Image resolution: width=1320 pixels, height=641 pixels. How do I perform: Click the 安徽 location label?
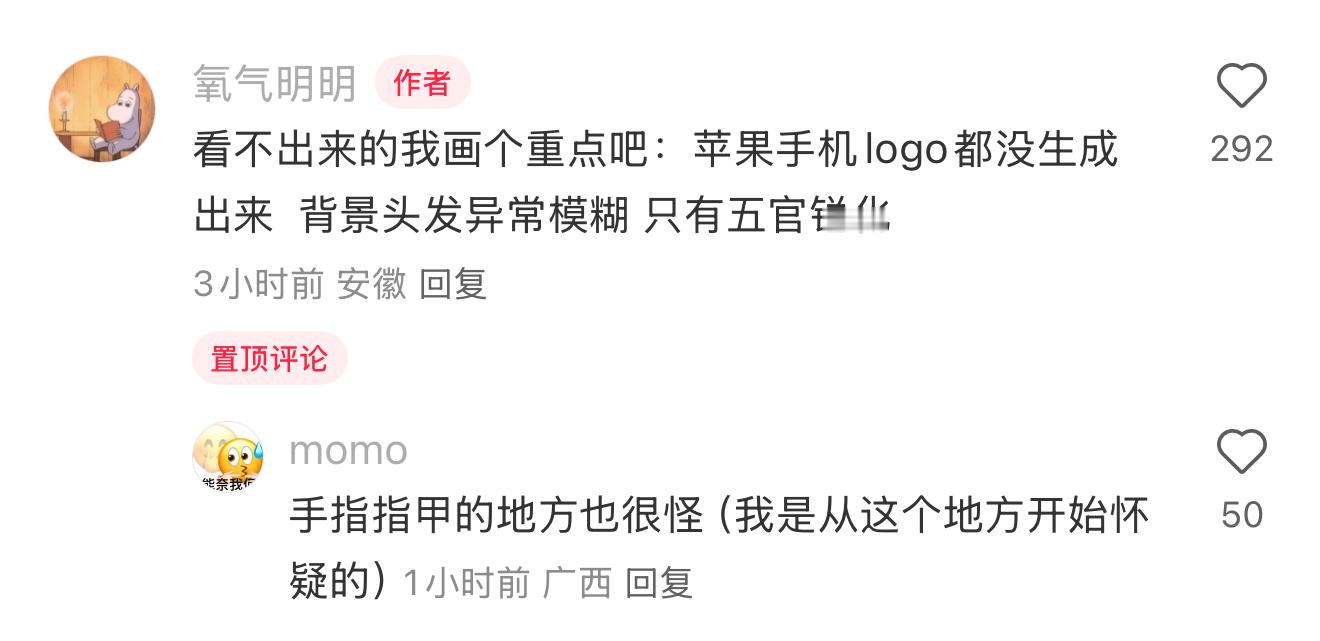(x=371, y=285)
